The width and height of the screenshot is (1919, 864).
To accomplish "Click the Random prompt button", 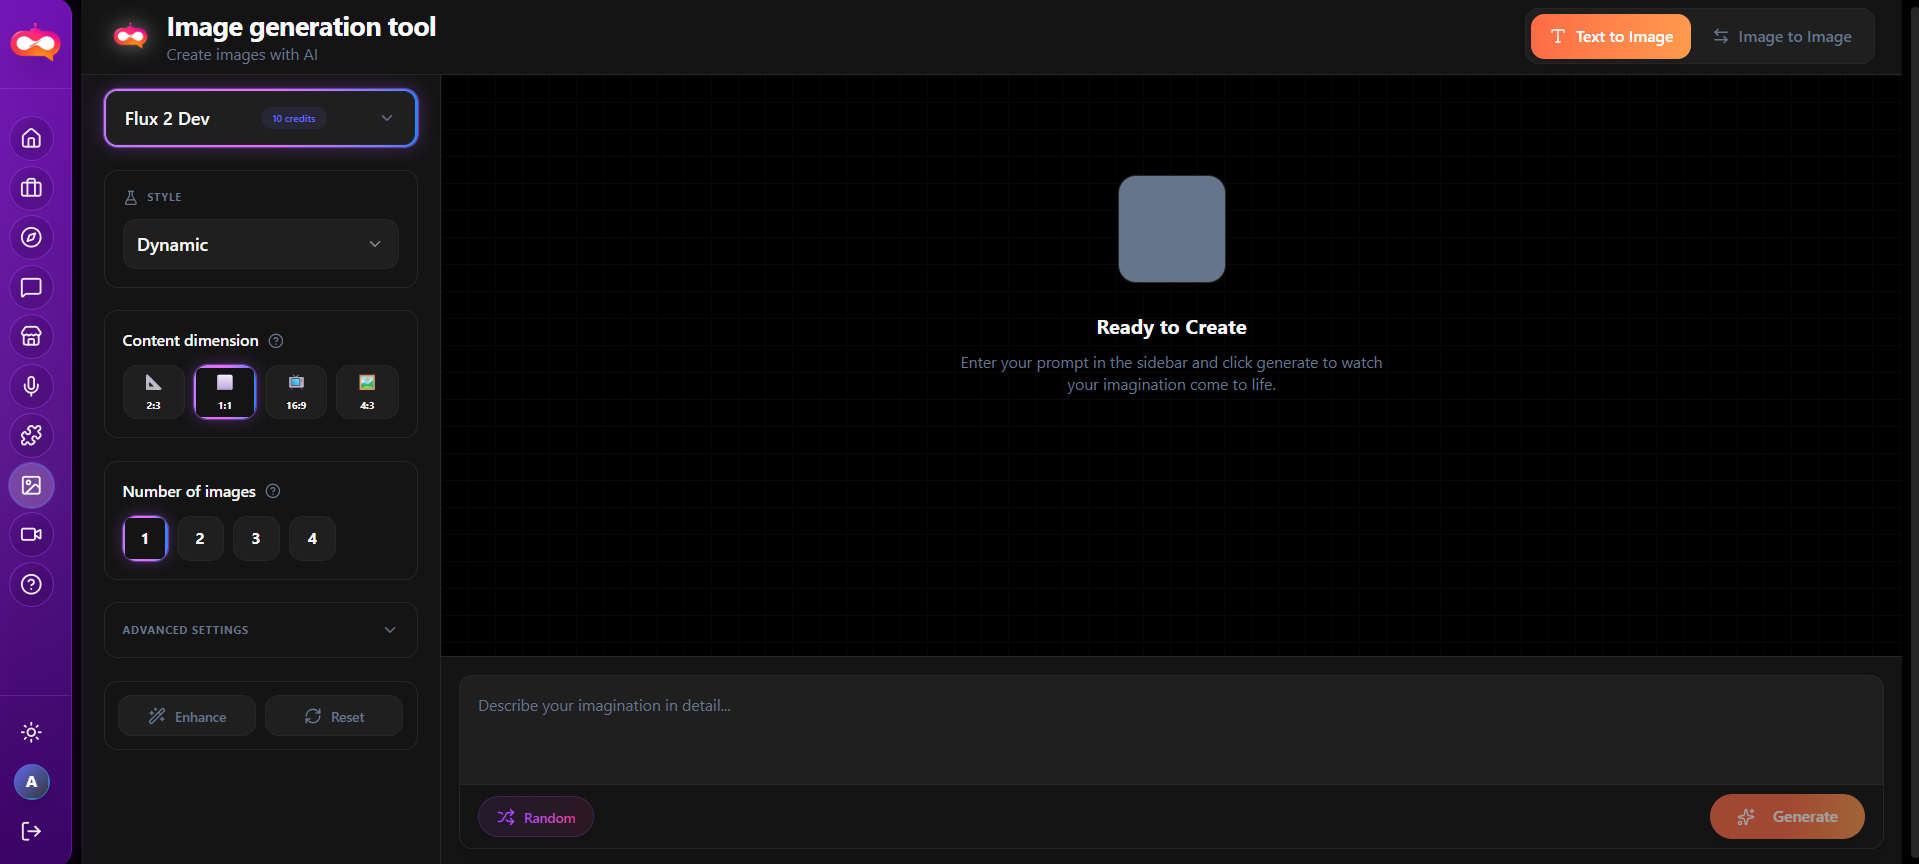I will click(536, 817).
